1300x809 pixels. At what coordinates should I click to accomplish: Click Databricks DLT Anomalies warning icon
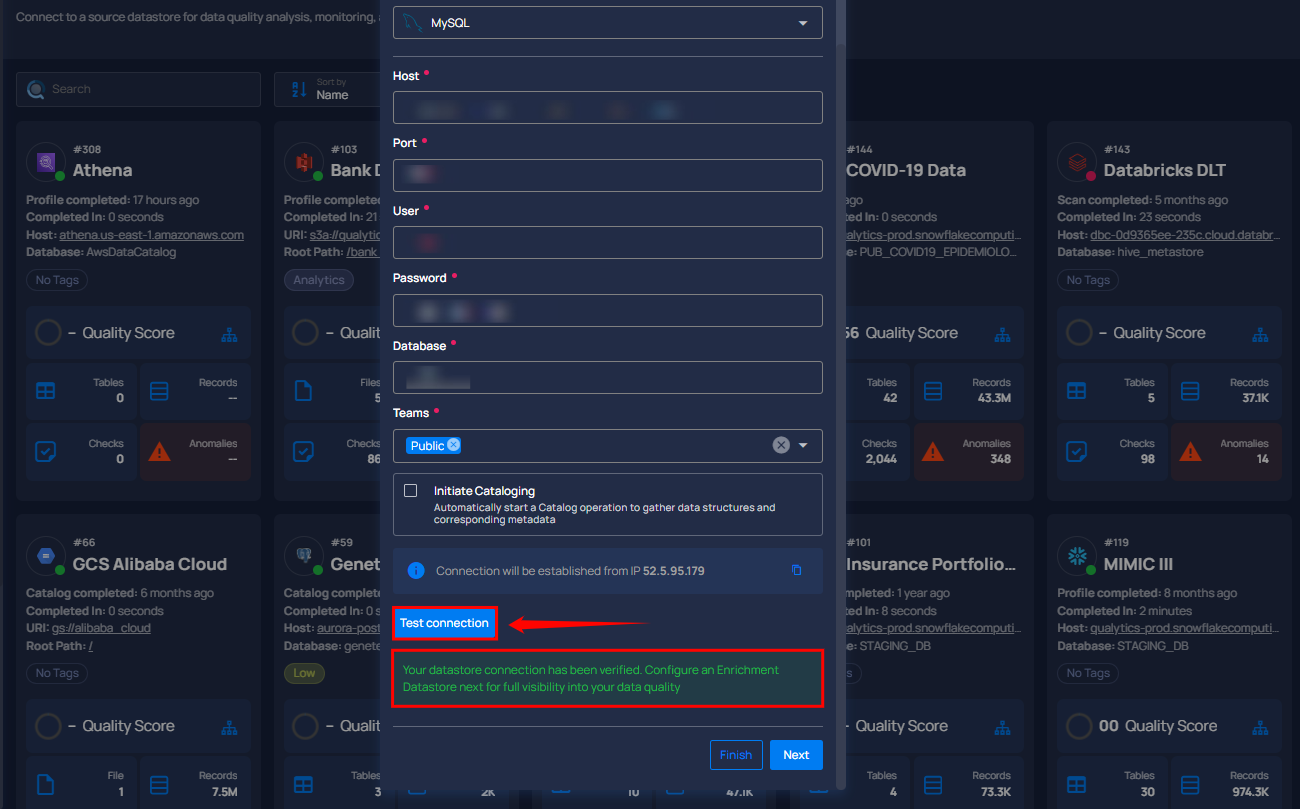(1190, 452)
